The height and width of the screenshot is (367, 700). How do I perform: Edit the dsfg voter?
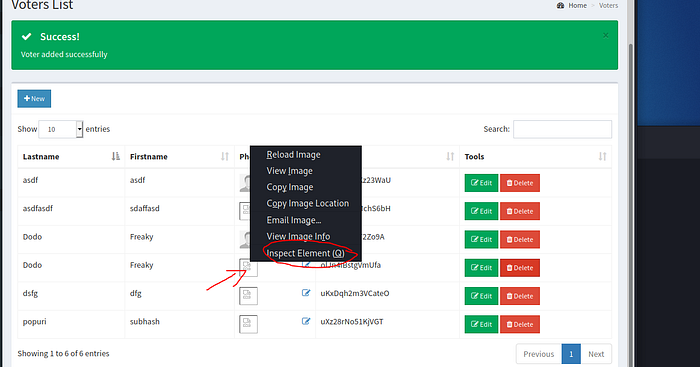click(481, 296)
